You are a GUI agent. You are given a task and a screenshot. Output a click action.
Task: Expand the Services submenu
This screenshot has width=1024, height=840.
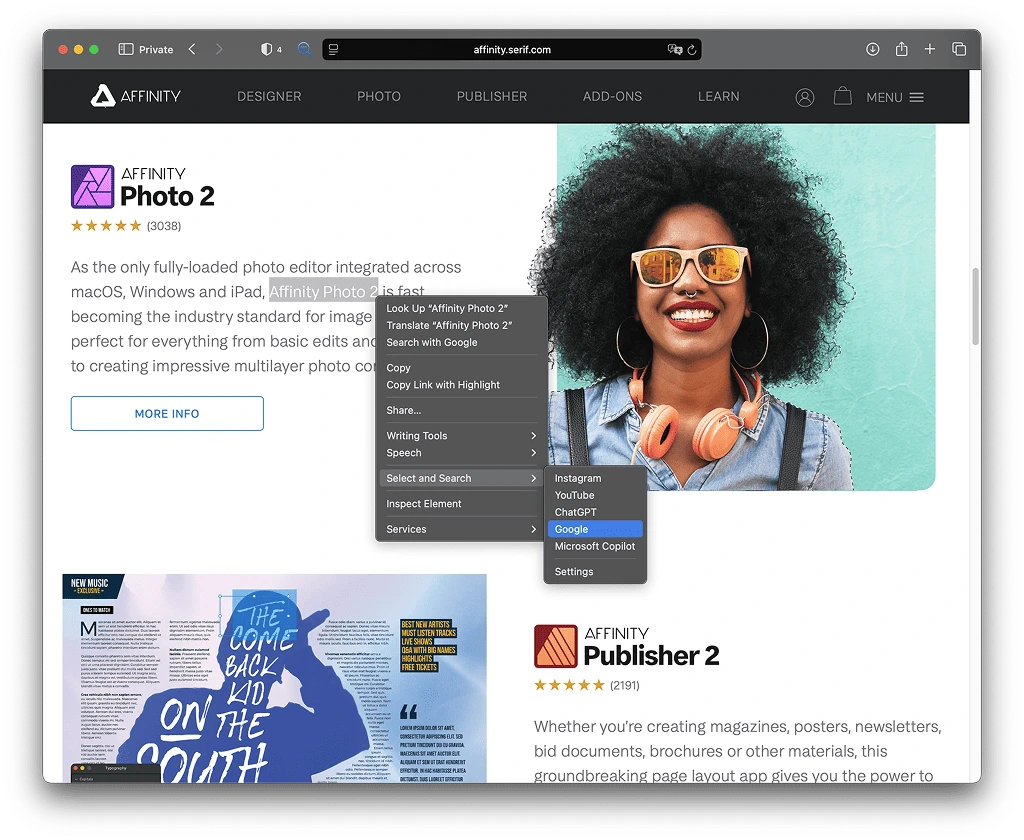(460, 529)
